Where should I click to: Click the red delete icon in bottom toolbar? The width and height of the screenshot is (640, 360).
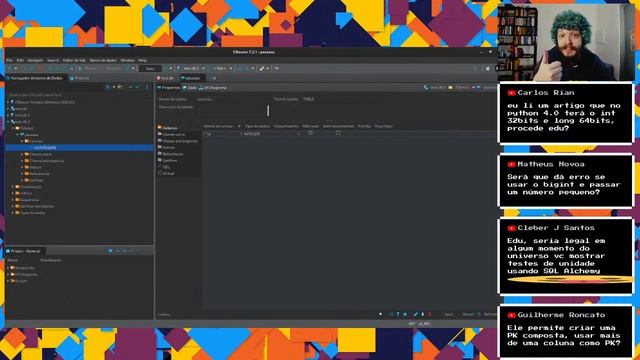click(429, 314)
